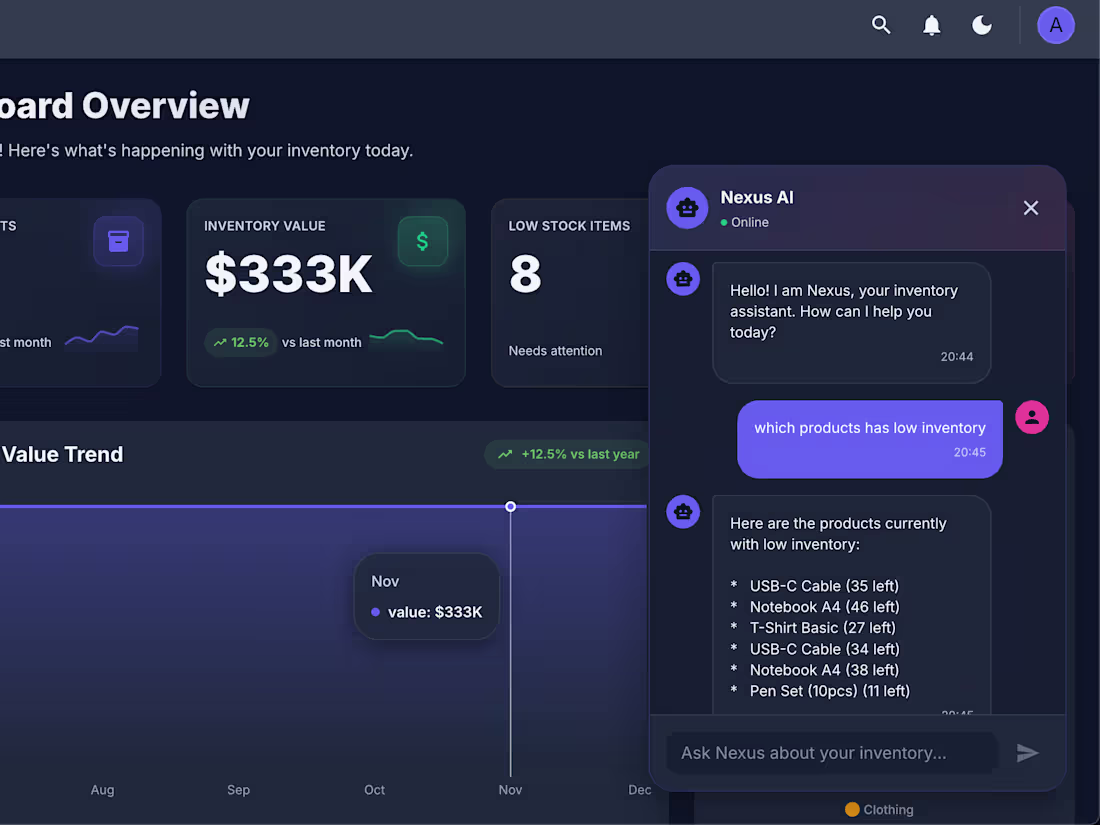1100x825 pixels.
Task: Close the Nexus AI chat panel
Action: [1031, 208]
